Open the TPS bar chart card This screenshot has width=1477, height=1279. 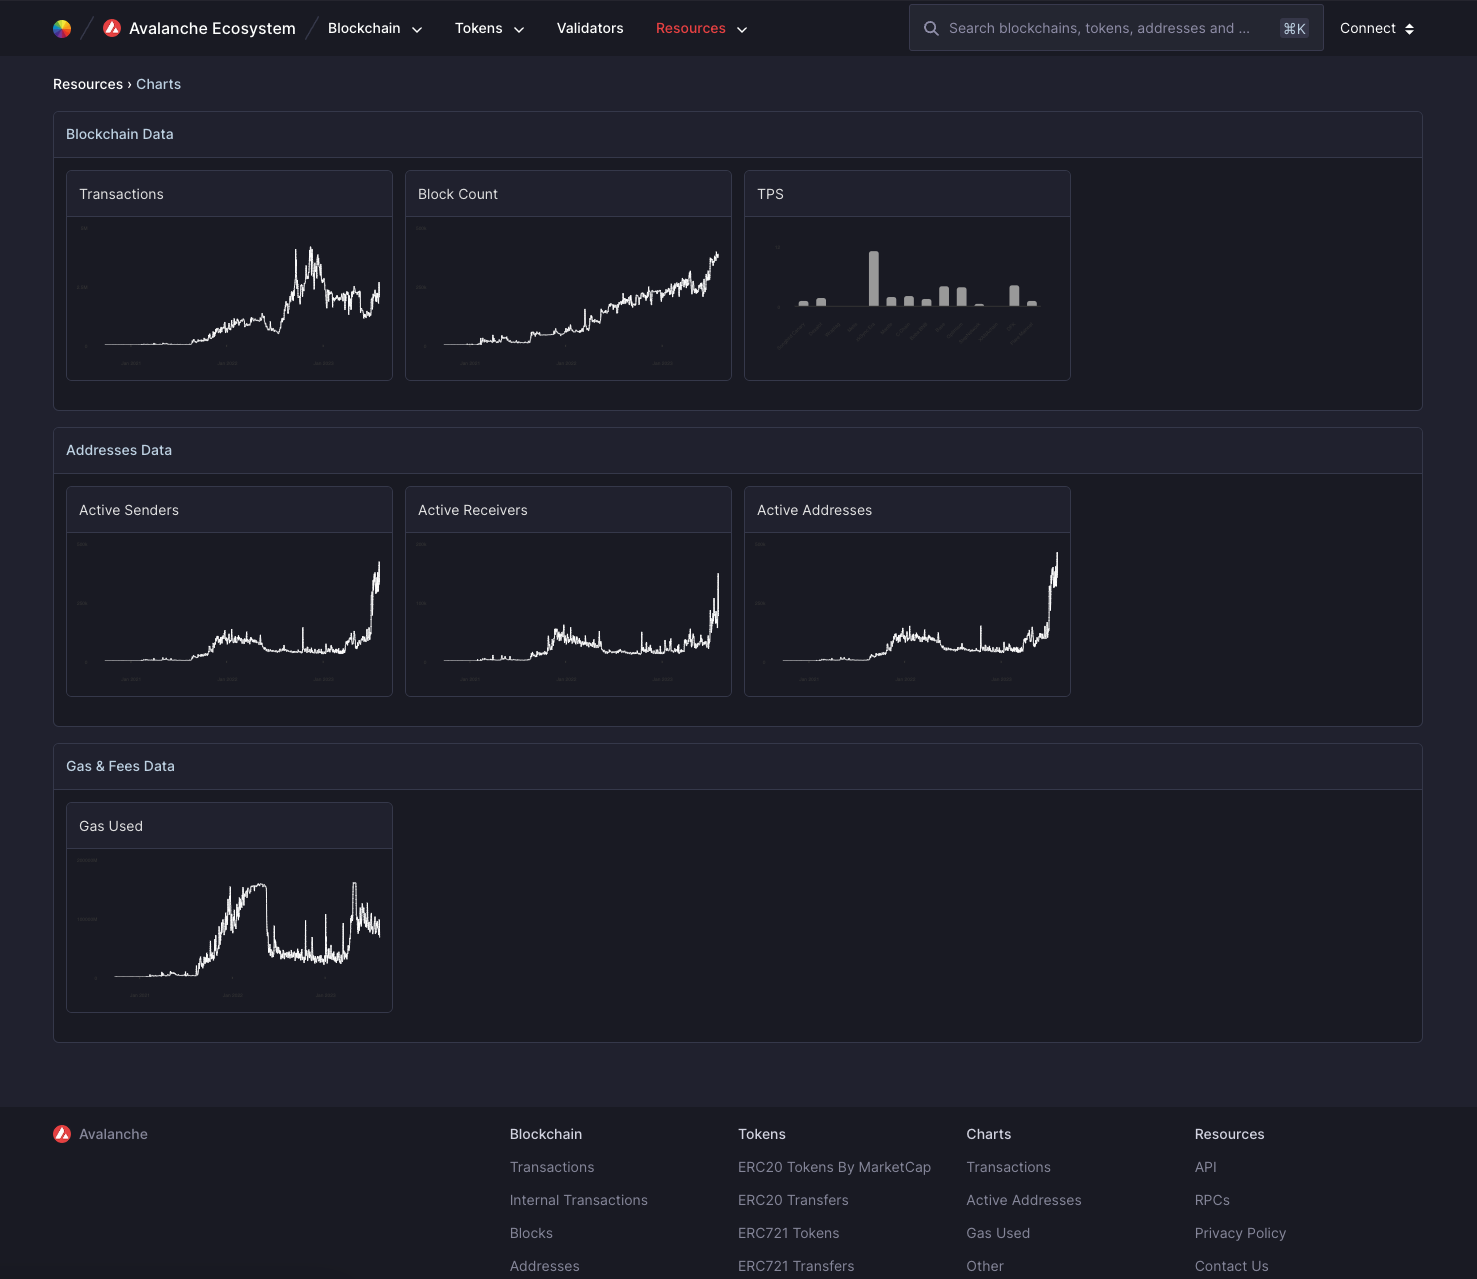click(907, 275)
